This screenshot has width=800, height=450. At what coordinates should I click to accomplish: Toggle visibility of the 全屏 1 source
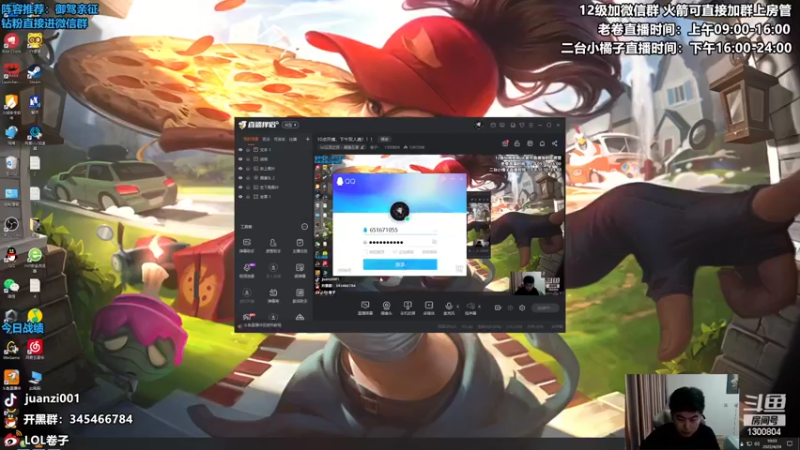240,196
